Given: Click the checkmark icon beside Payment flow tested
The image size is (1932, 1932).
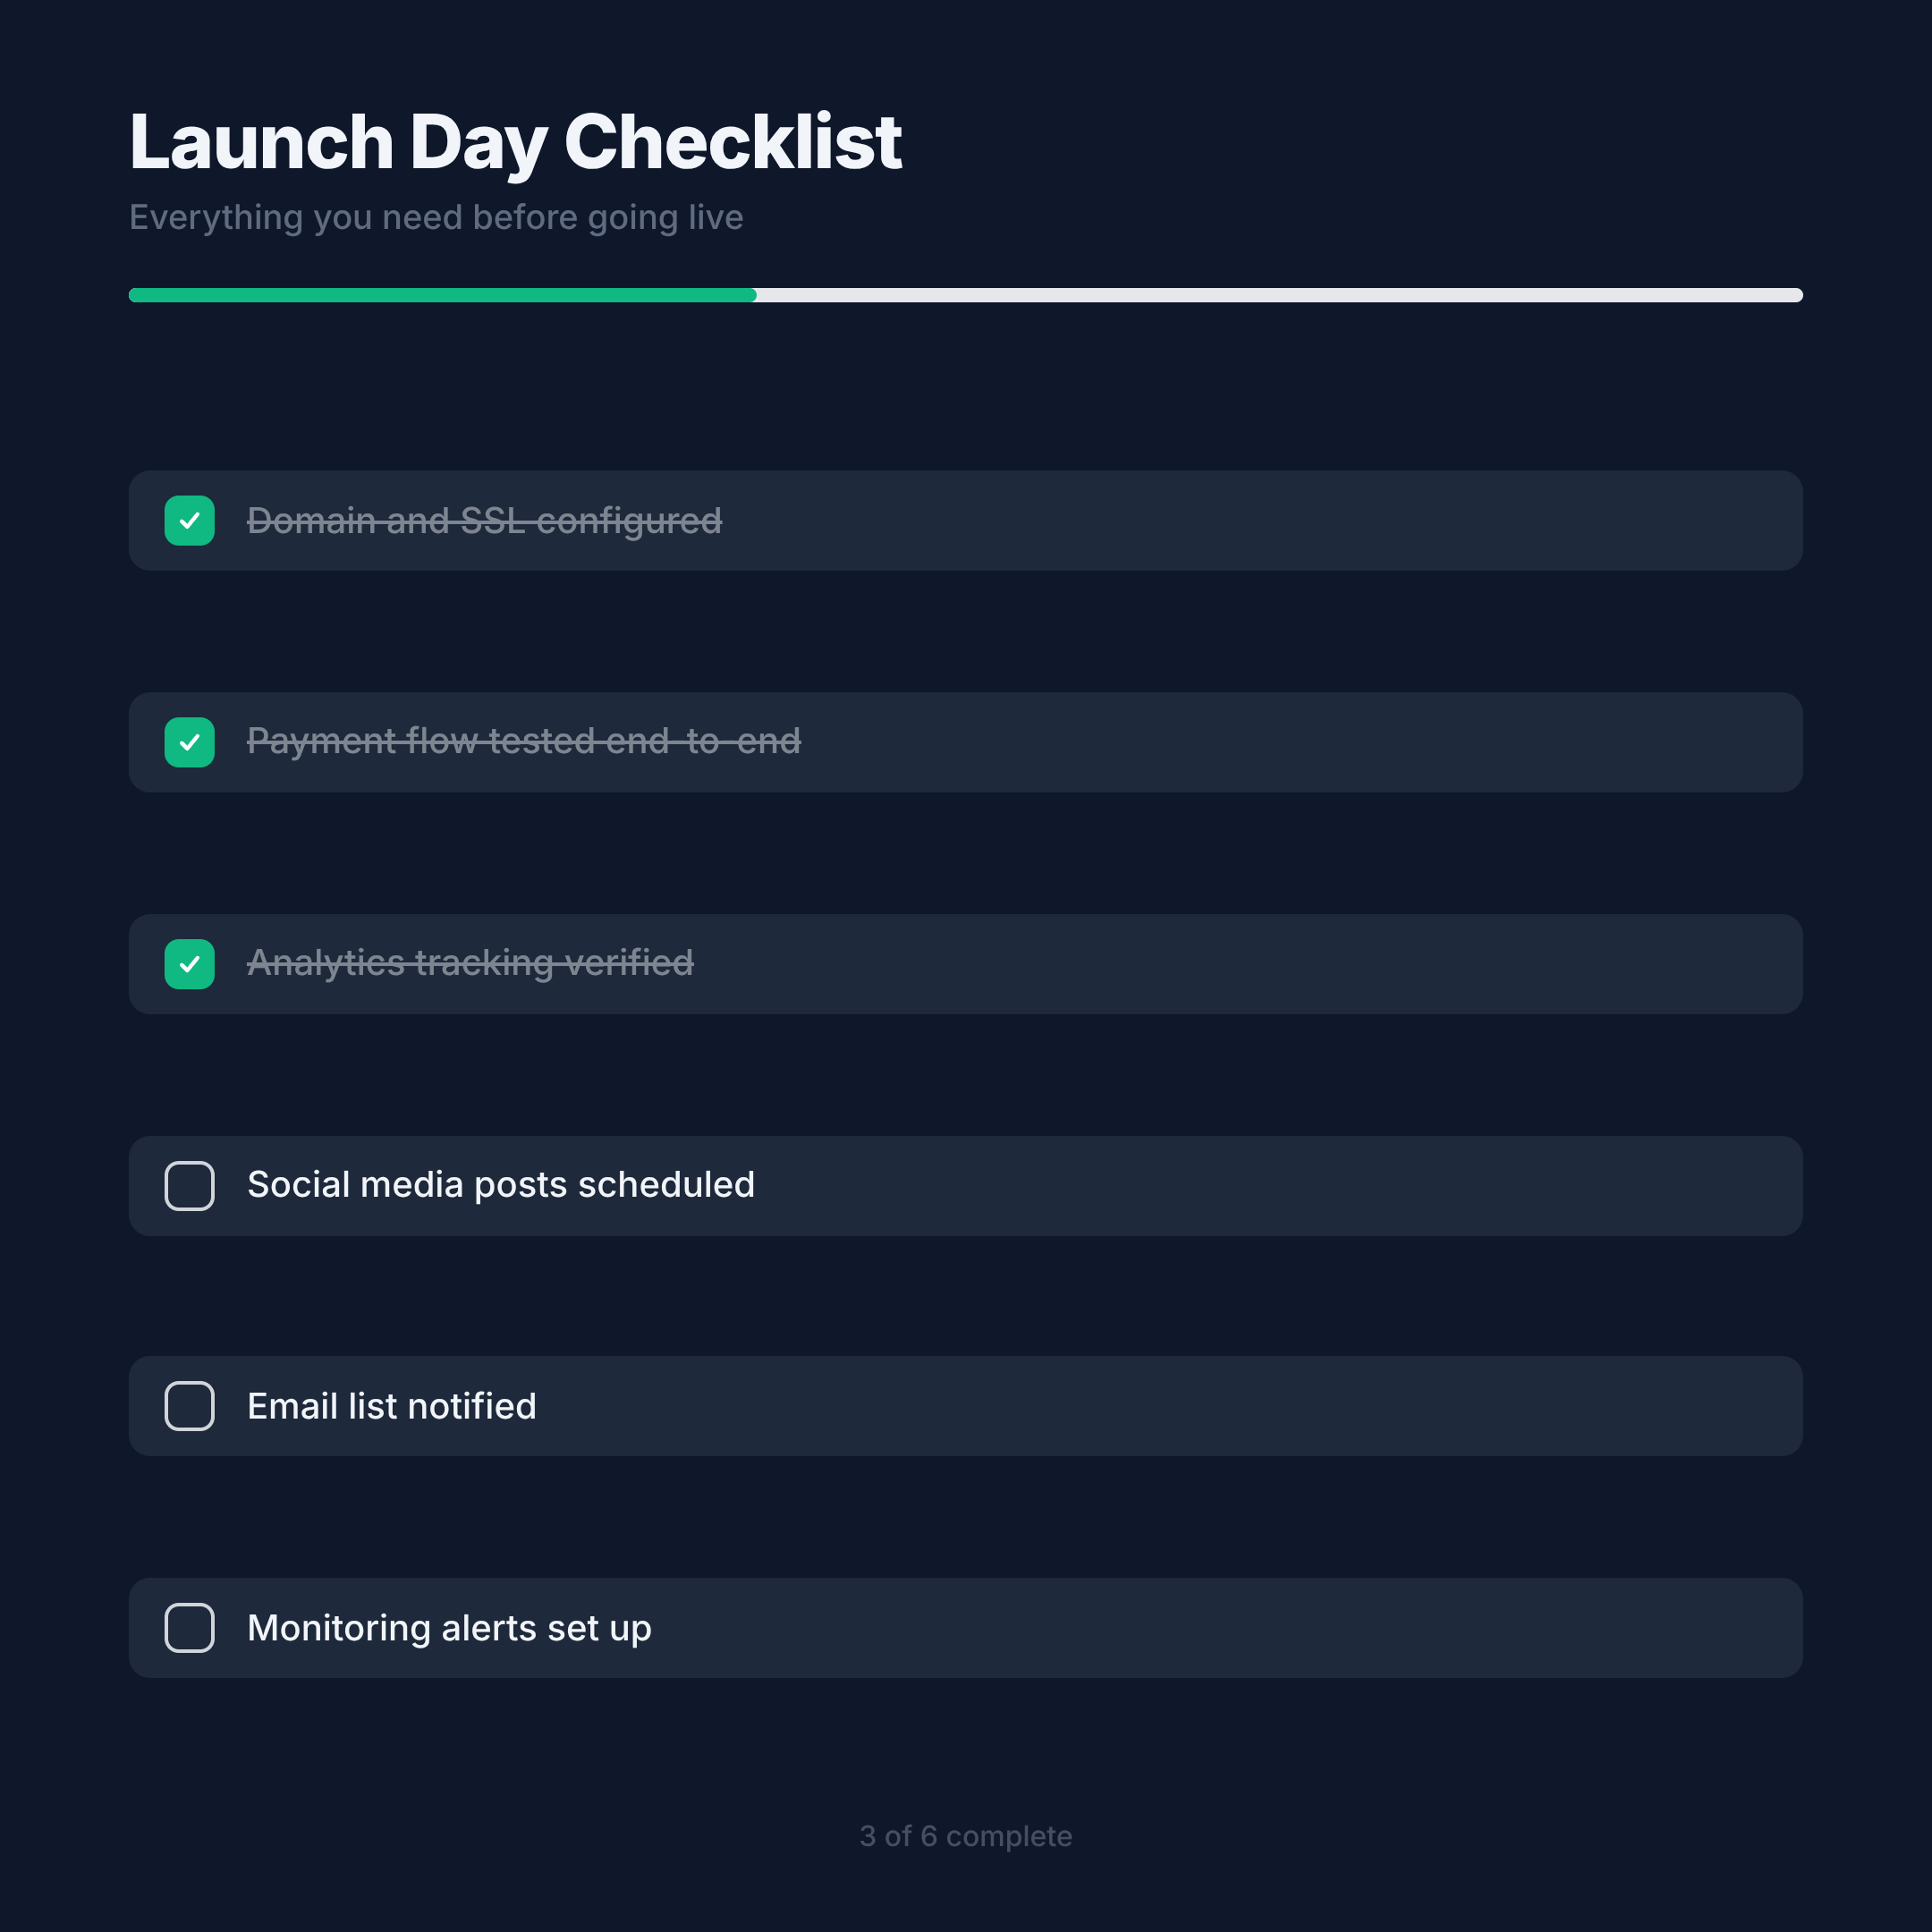Looking at the screenshot, I should pos(189,742).
